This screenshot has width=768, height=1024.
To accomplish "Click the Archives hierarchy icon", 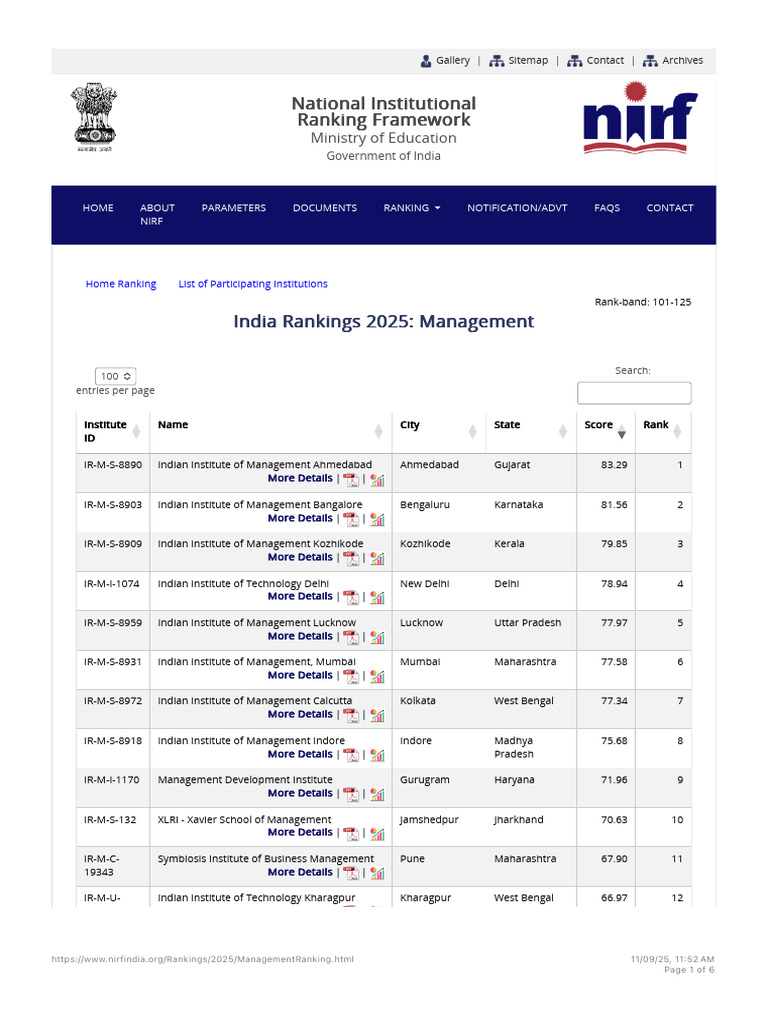I will coord(650,61).
